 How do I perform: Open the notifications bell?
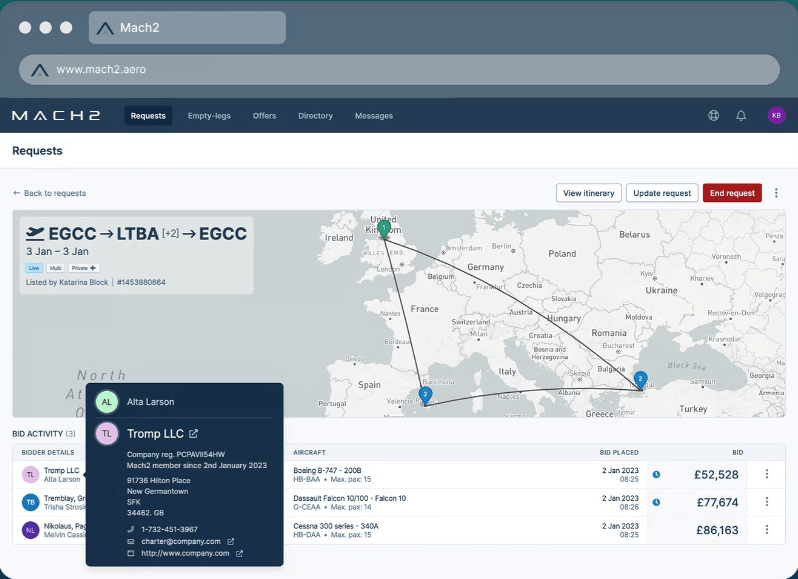pos(741,116)
